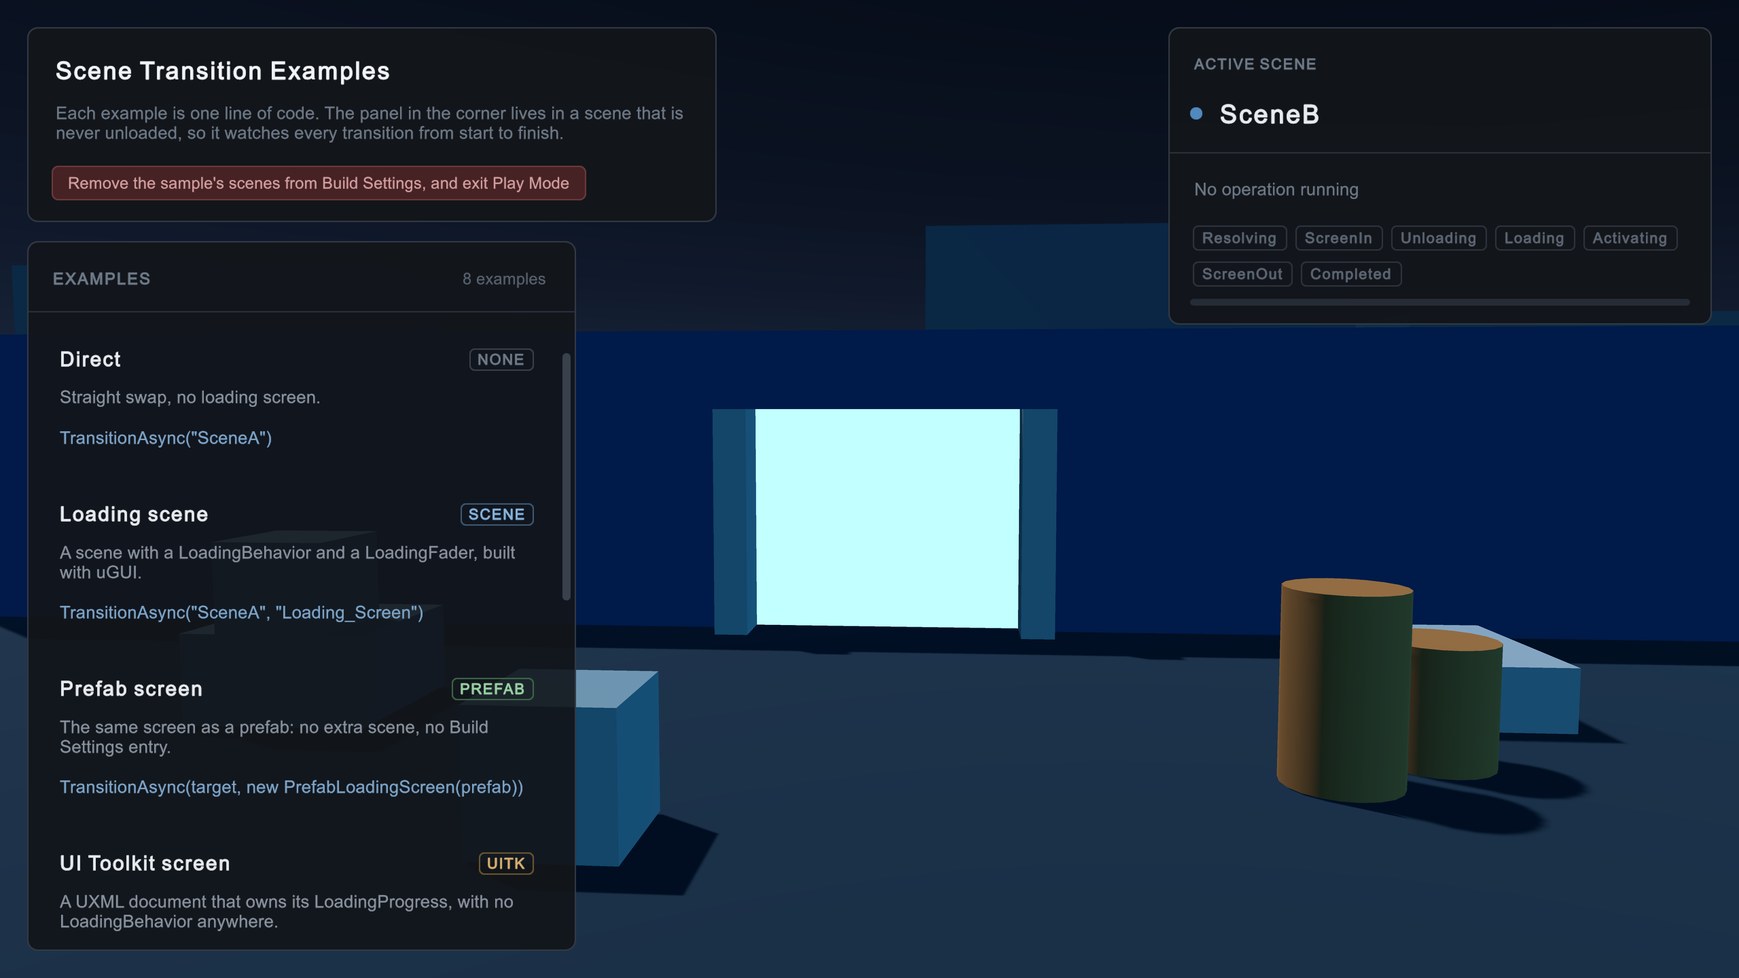The height and width of the screenshot is (978, 1739).
Task: Click the Activating stage chip
Action: 1630,238
